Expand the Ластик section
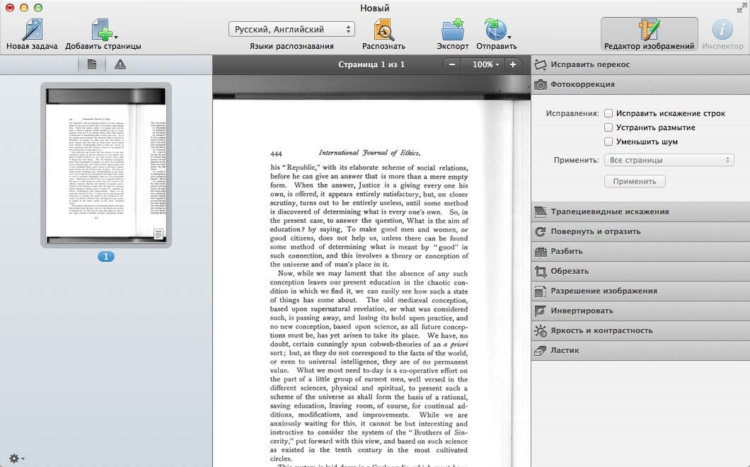The width and height of the screenshot is (750, 467). pos(641,350)
